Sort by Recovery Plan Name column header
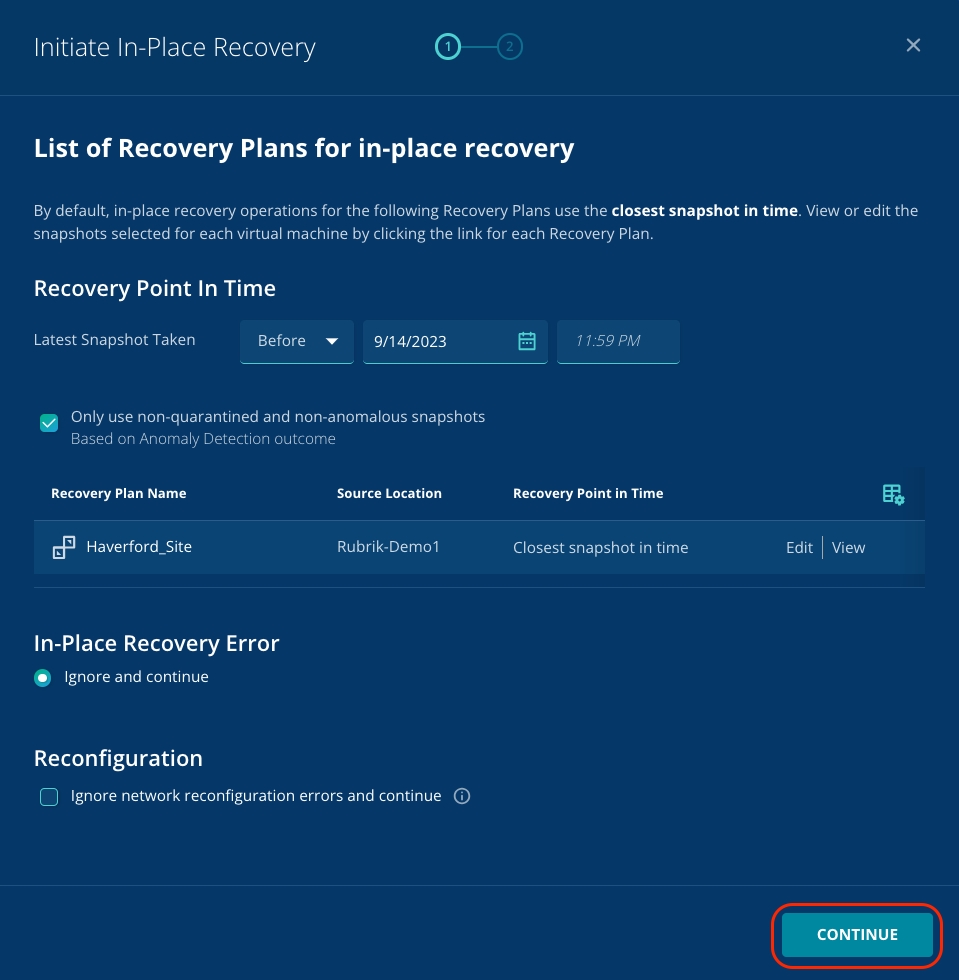959x980 pixels. coord(118,493)
